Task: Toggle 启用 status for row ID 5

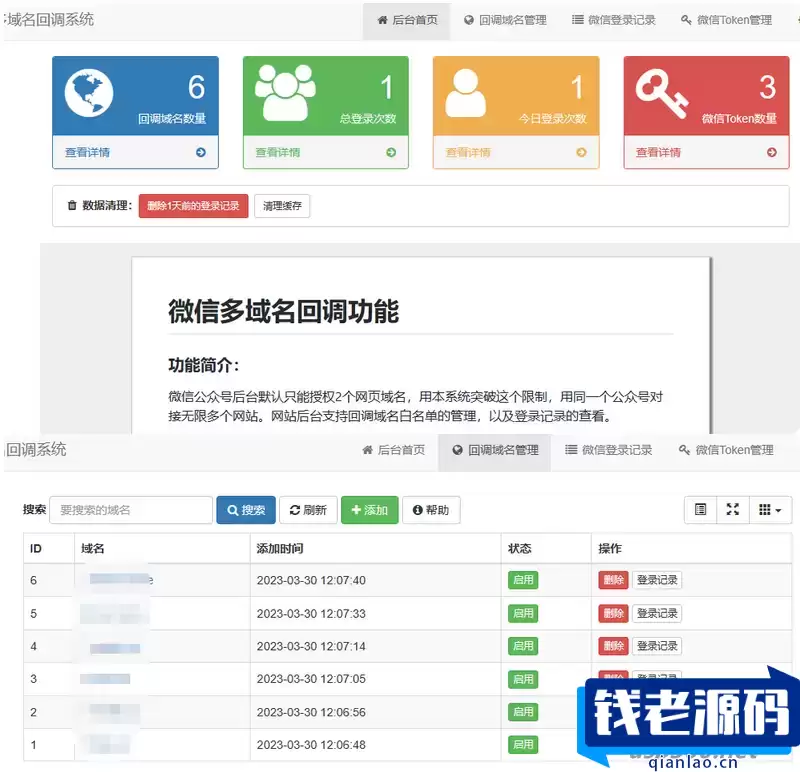Action: click(x=523, y=613)
